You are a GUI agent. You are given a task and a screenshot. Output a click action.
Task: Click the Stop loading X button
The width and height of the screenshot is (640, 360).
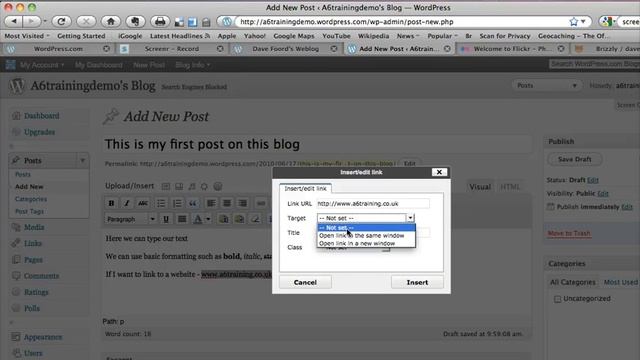coord(86,21)
